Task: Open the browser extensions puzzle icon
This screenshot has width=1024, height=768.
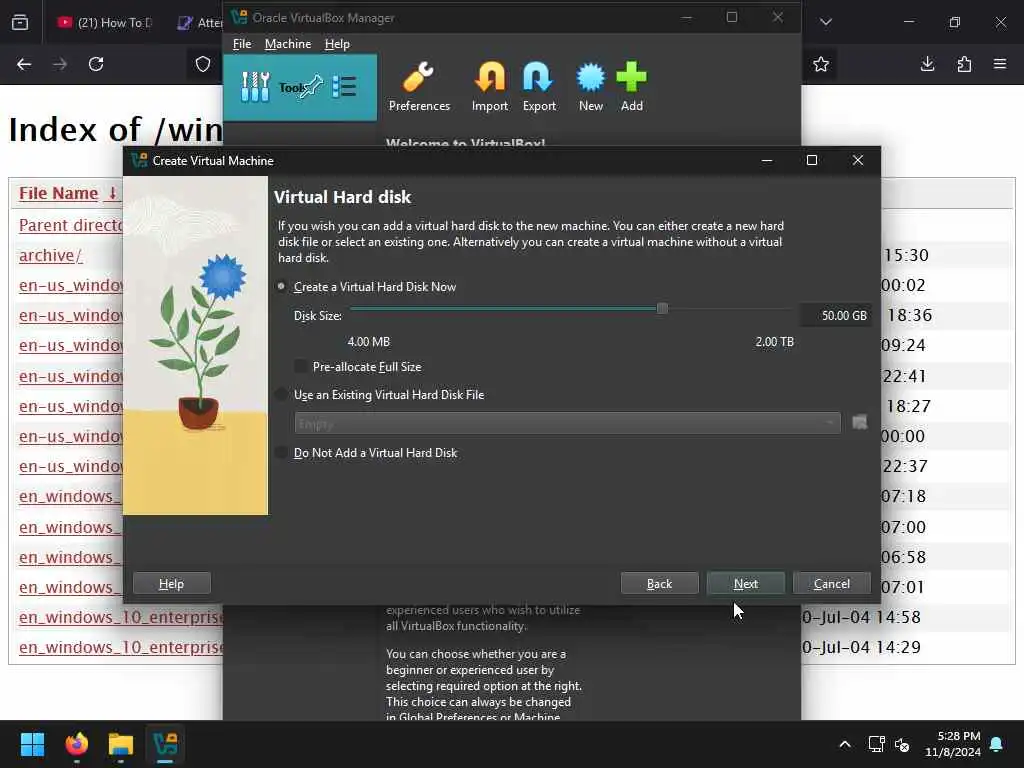Action: coord(964,64)
